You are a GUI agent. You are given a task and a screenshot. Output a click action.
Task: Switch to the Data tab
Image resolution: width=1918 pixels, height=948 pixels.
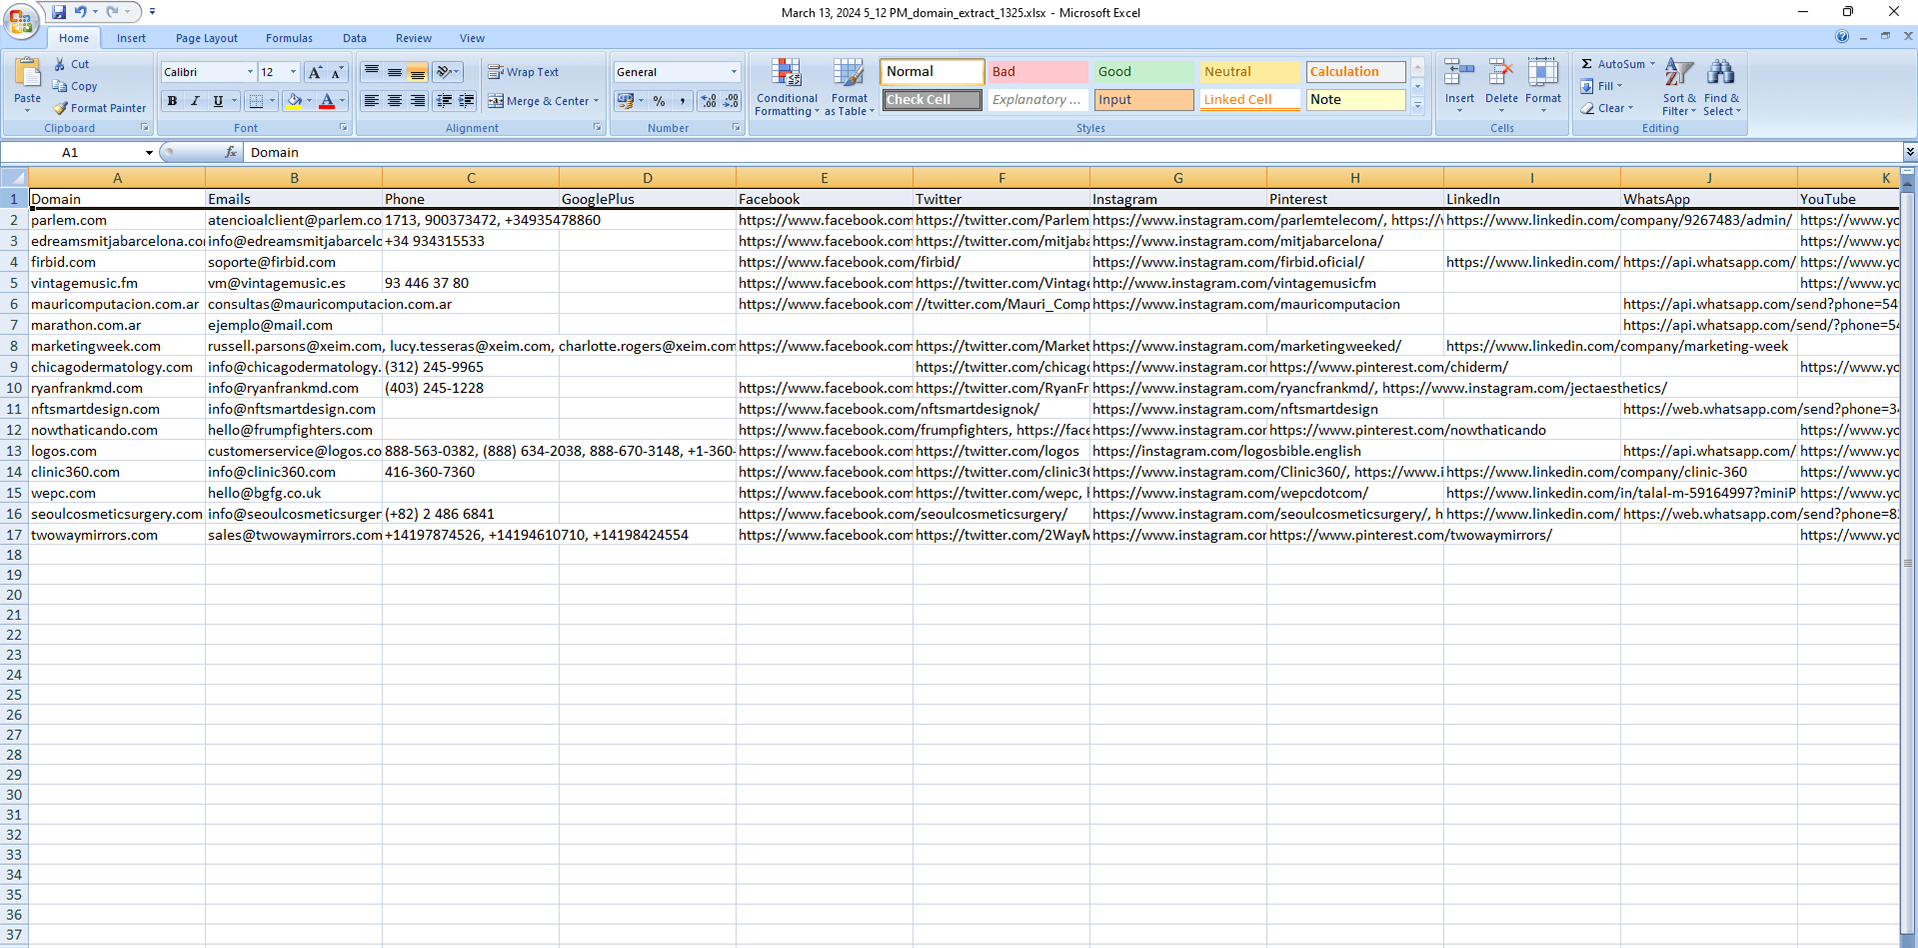click(x=354, y=38)
